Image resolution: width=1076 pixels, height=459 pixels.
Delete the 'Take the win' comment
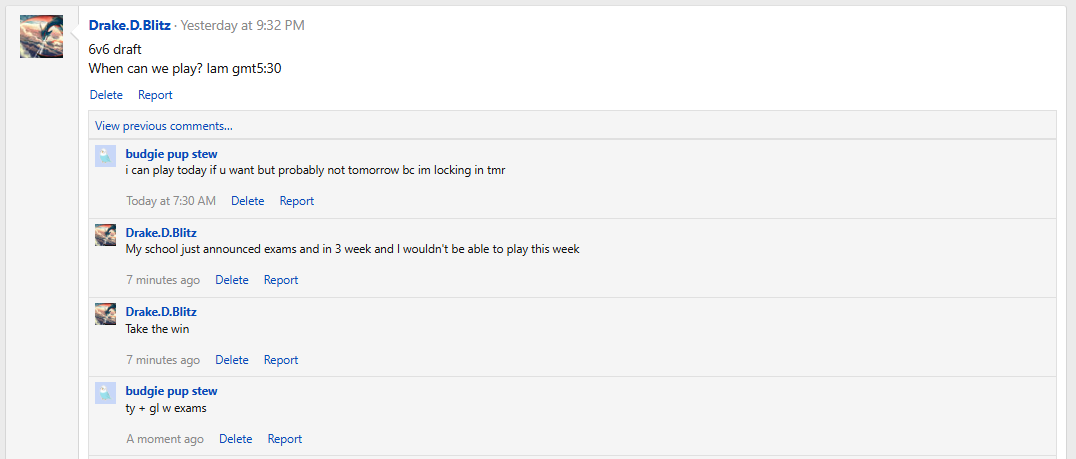(231, 360)
